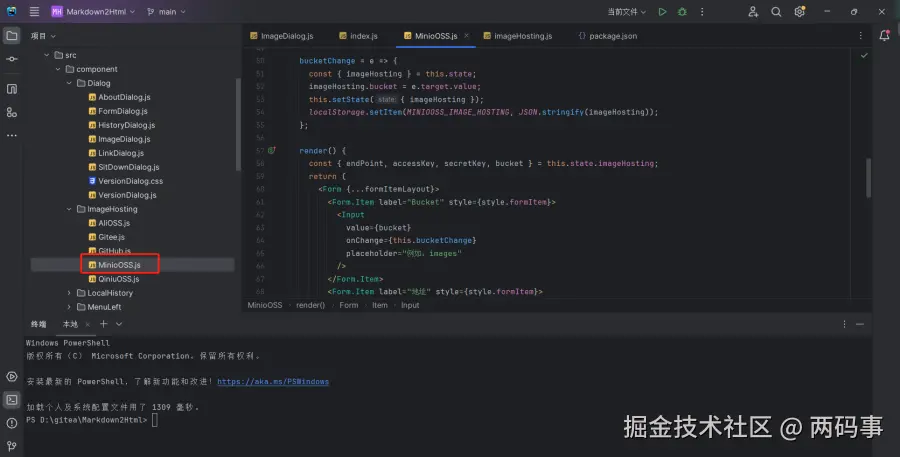The width and height of the screenshot is (900, 457).
Task: Open the aka.ms/PSWindows link
Action: [x=273, y=381]
